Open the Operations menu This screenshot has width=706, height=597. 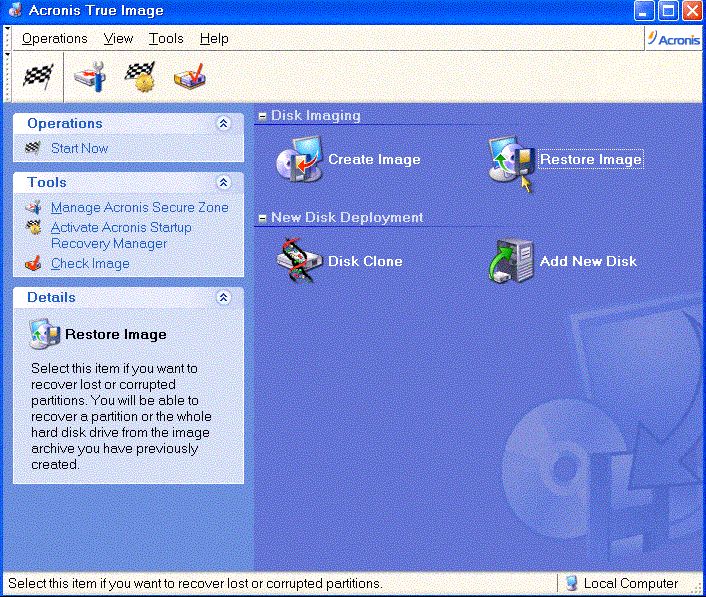point(55,38)
